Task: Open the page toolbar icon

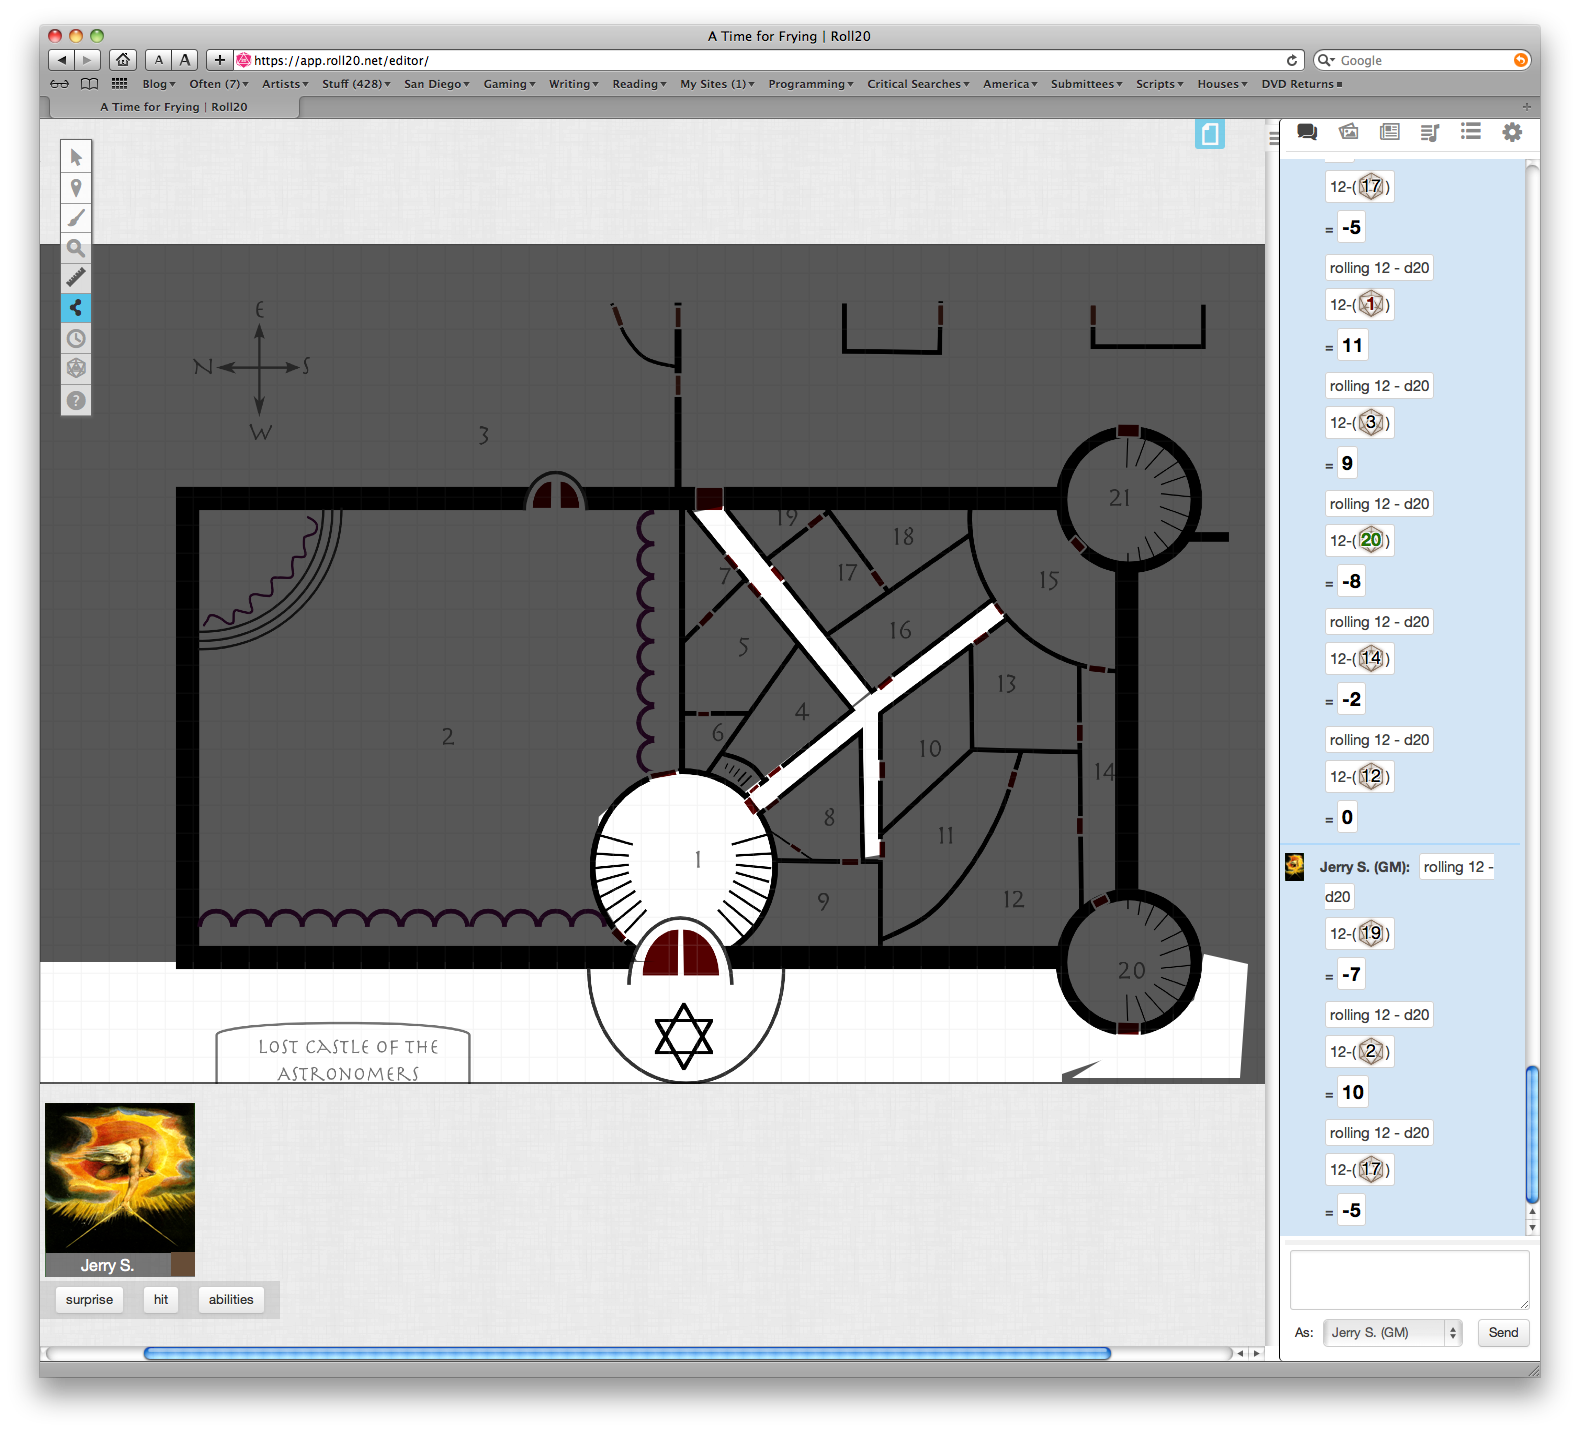Action: (1209, 134)
